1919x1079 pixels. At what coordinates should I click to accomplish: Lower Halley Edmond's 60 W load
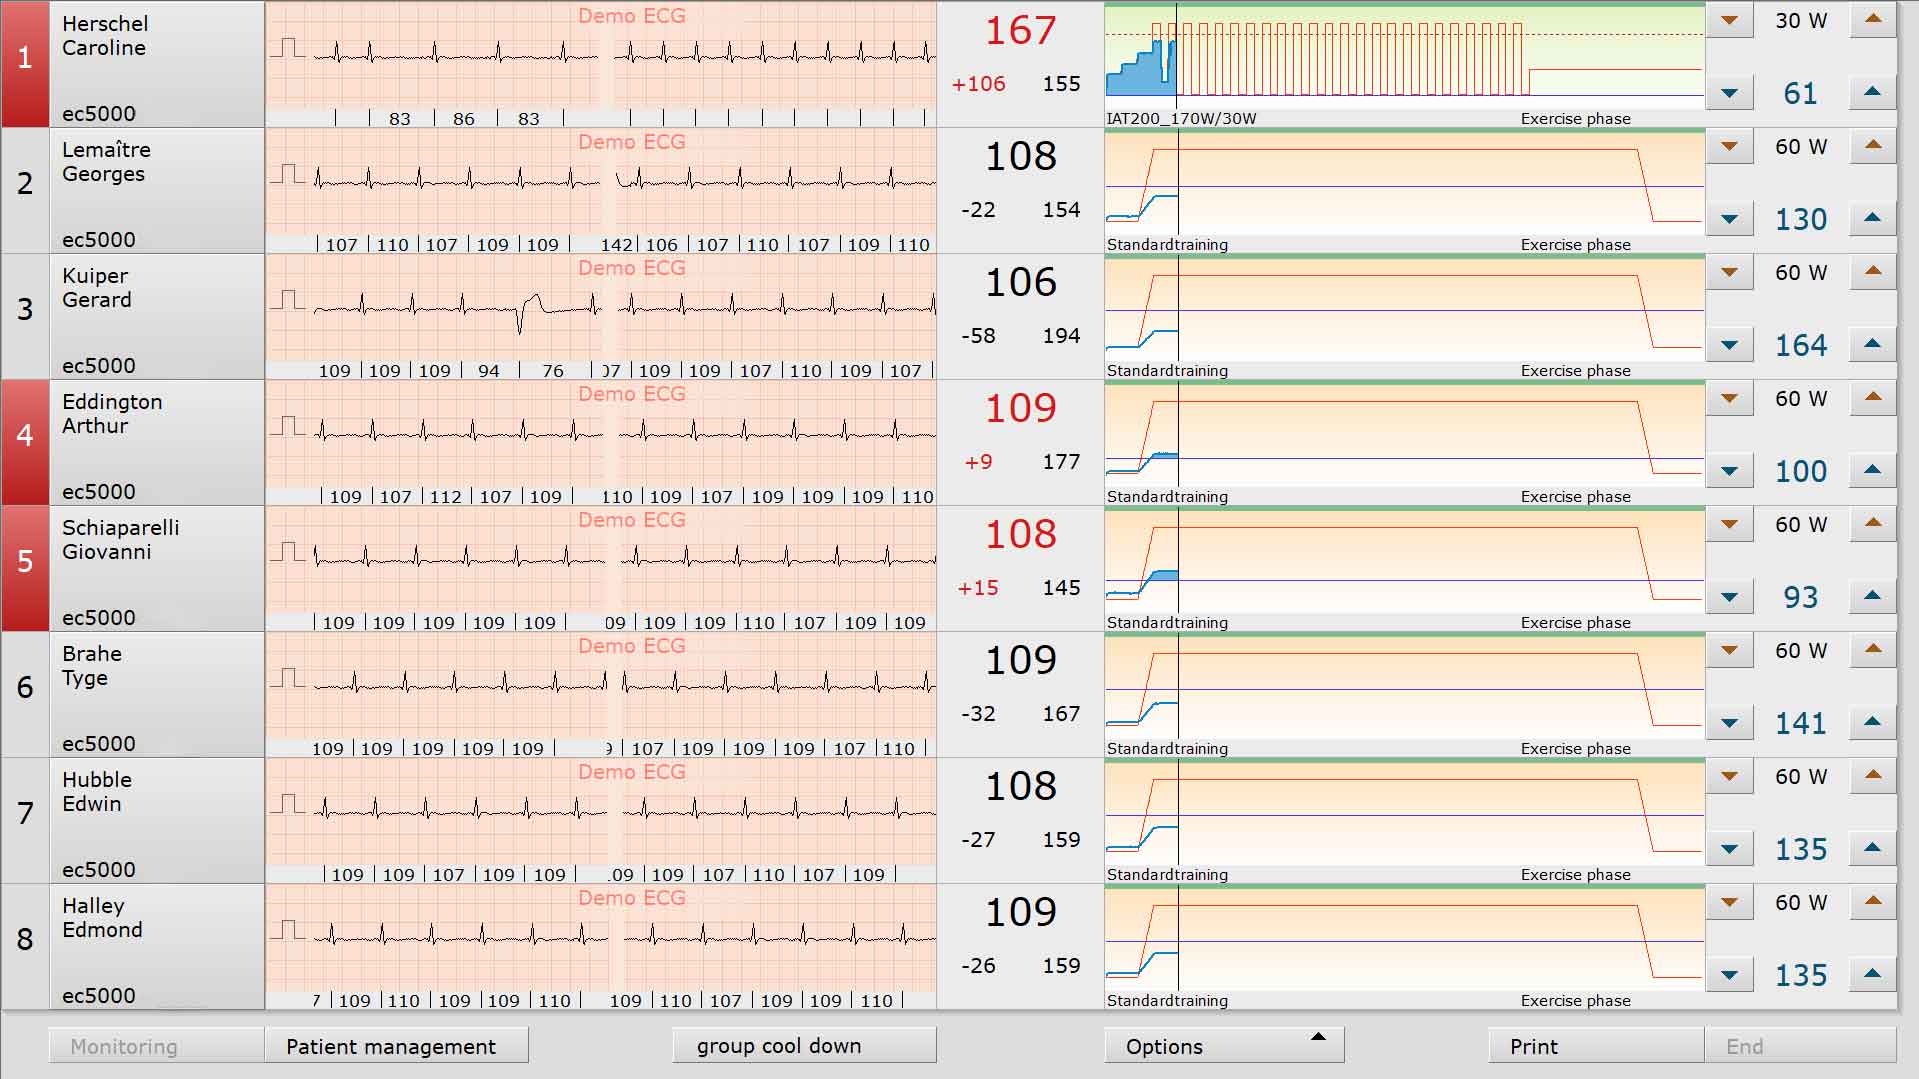1729,903
